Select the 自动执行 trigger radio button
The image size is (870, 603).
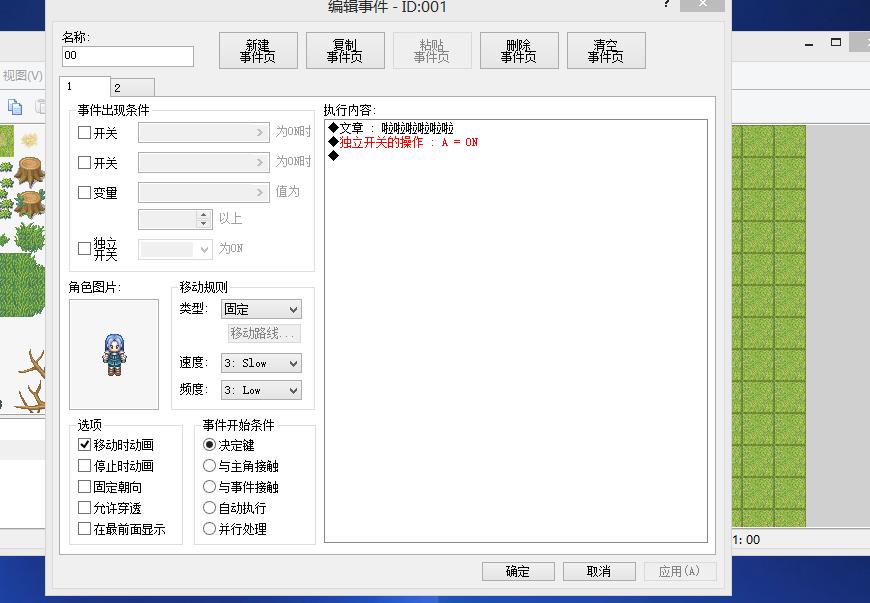point(209,508)
